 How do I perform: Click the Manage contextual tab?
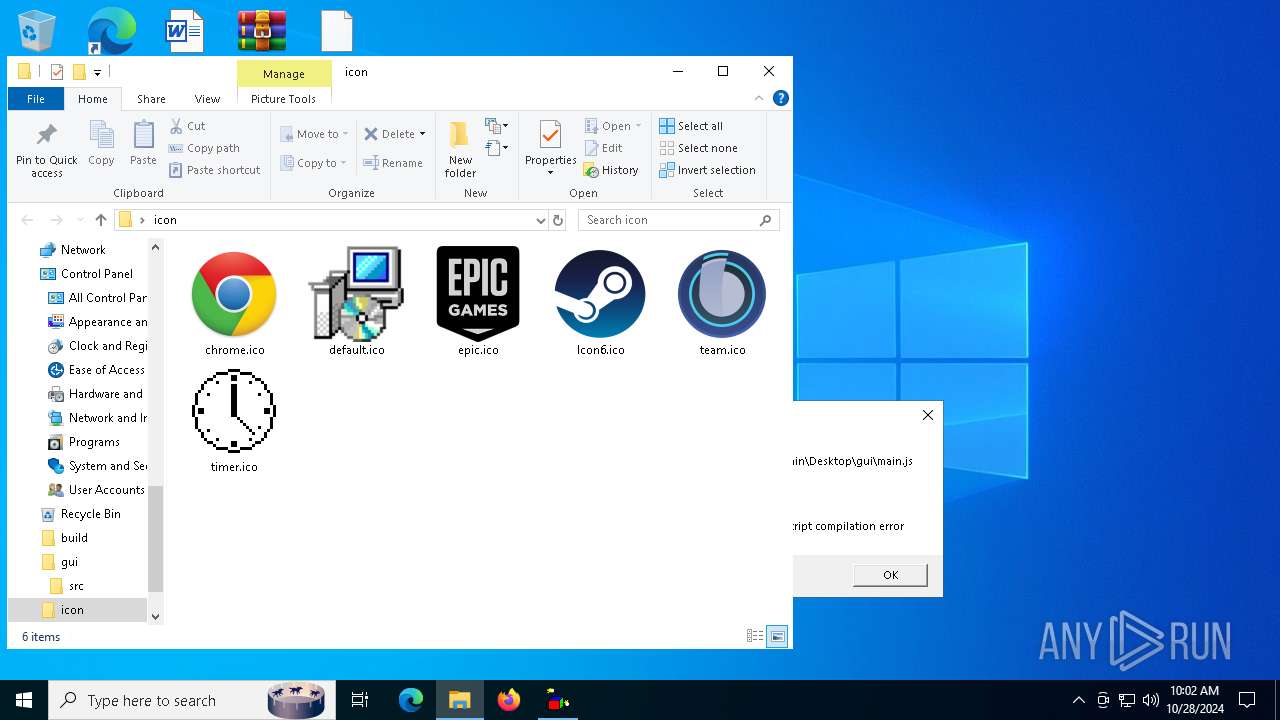tap(284, 74)
